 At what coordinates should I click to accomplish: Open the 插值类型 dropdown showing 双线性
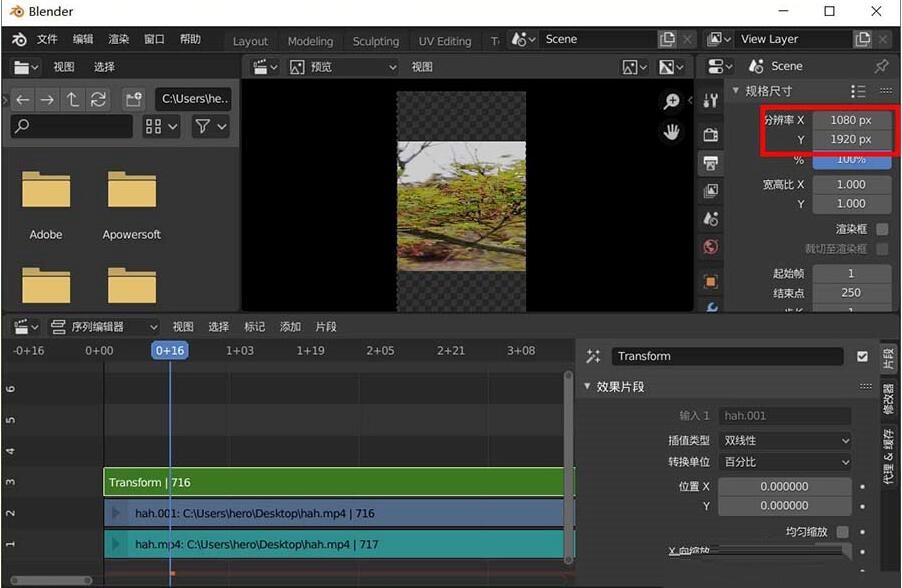point(785,440)
